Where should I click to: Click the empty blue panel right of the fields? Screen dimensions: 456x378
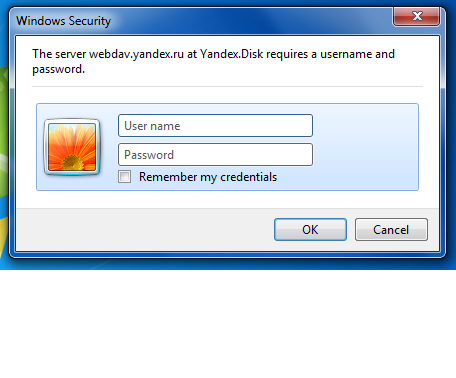(x=365, y=147)
